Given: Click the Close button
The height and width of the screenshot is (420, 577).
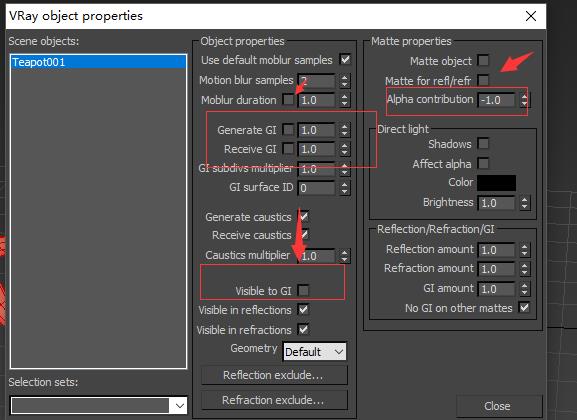Looking at the screenshot, I should [x=498, y=406].
